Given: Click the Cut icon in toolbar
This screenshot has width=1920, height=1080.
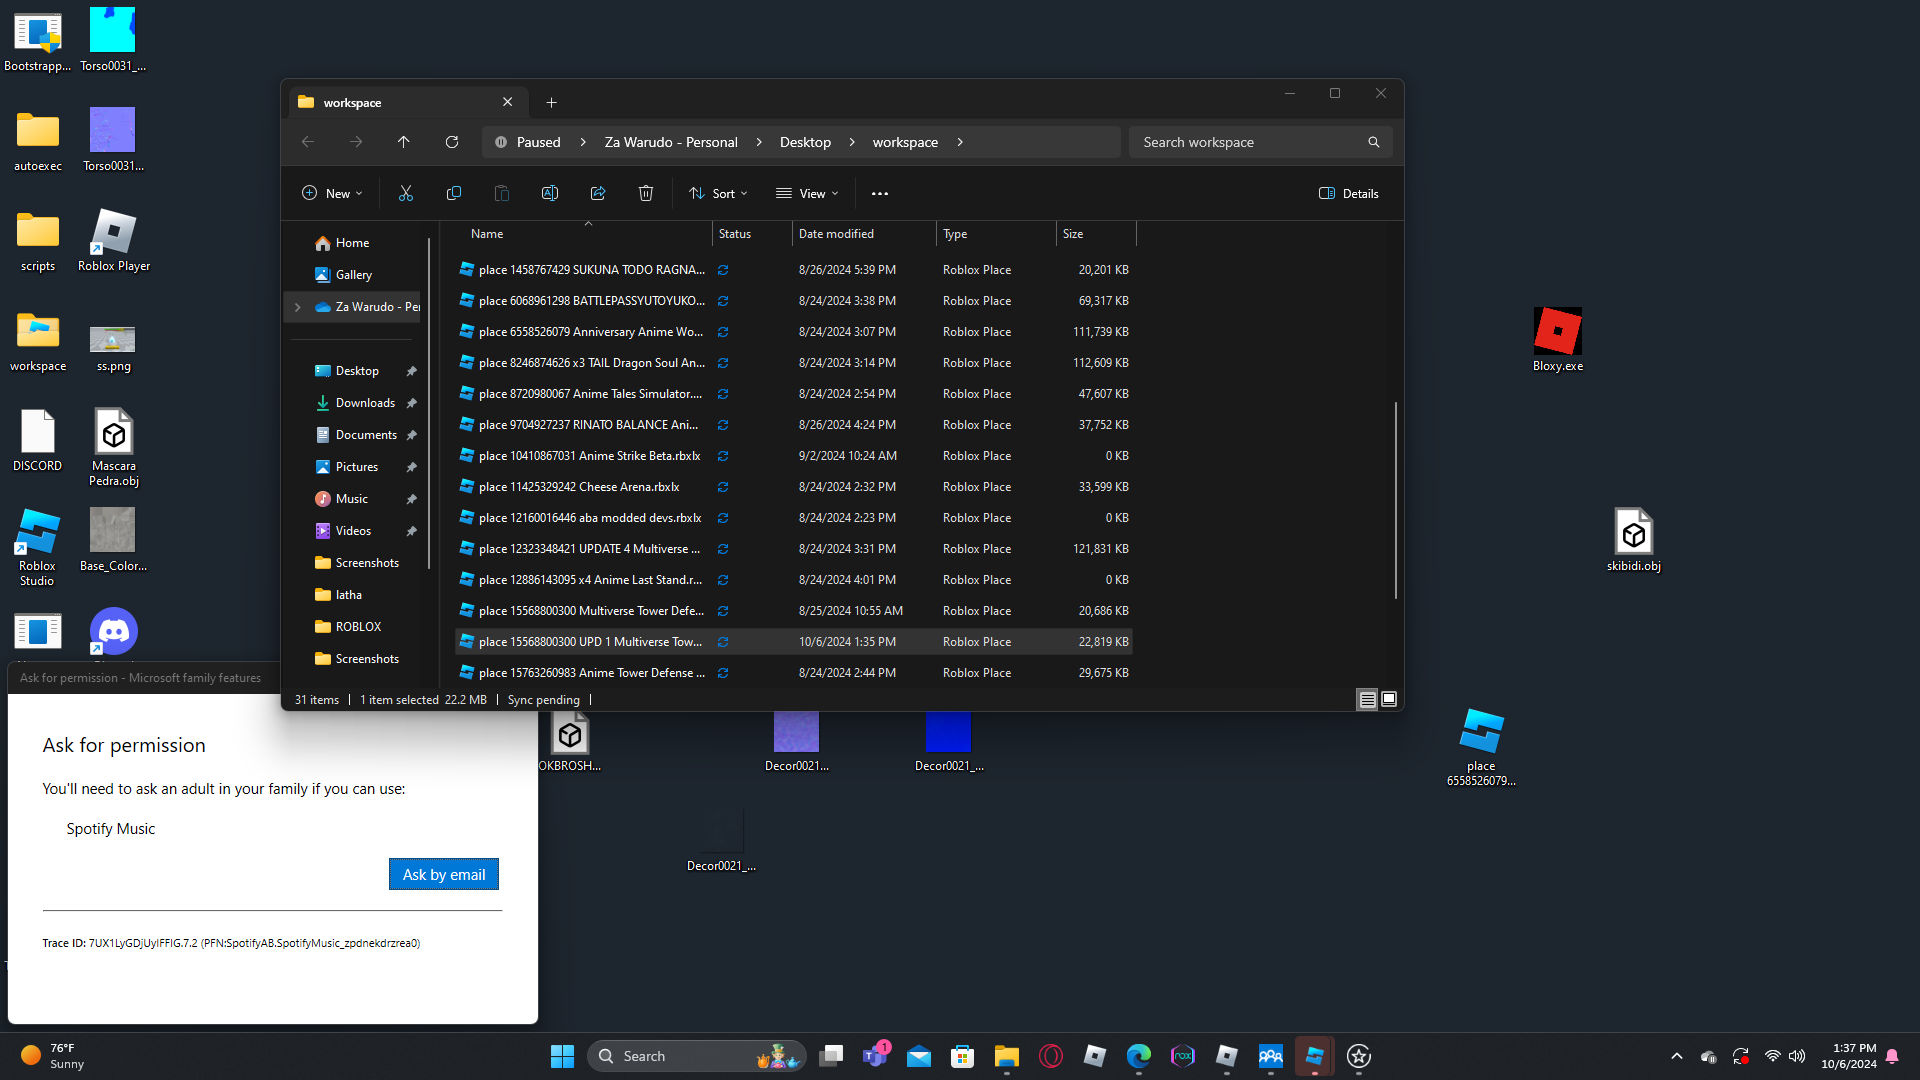Looking at the screenshot, I should (x=405, y=193).
